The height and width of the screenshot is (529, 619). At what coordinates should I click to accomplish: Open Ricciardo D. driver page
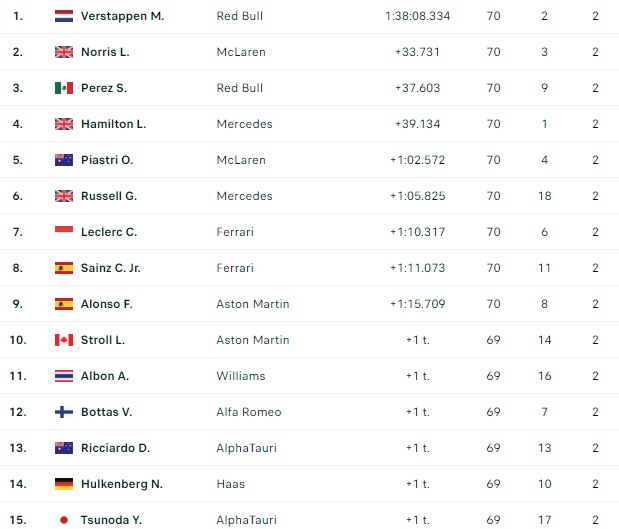pos(115,448)
